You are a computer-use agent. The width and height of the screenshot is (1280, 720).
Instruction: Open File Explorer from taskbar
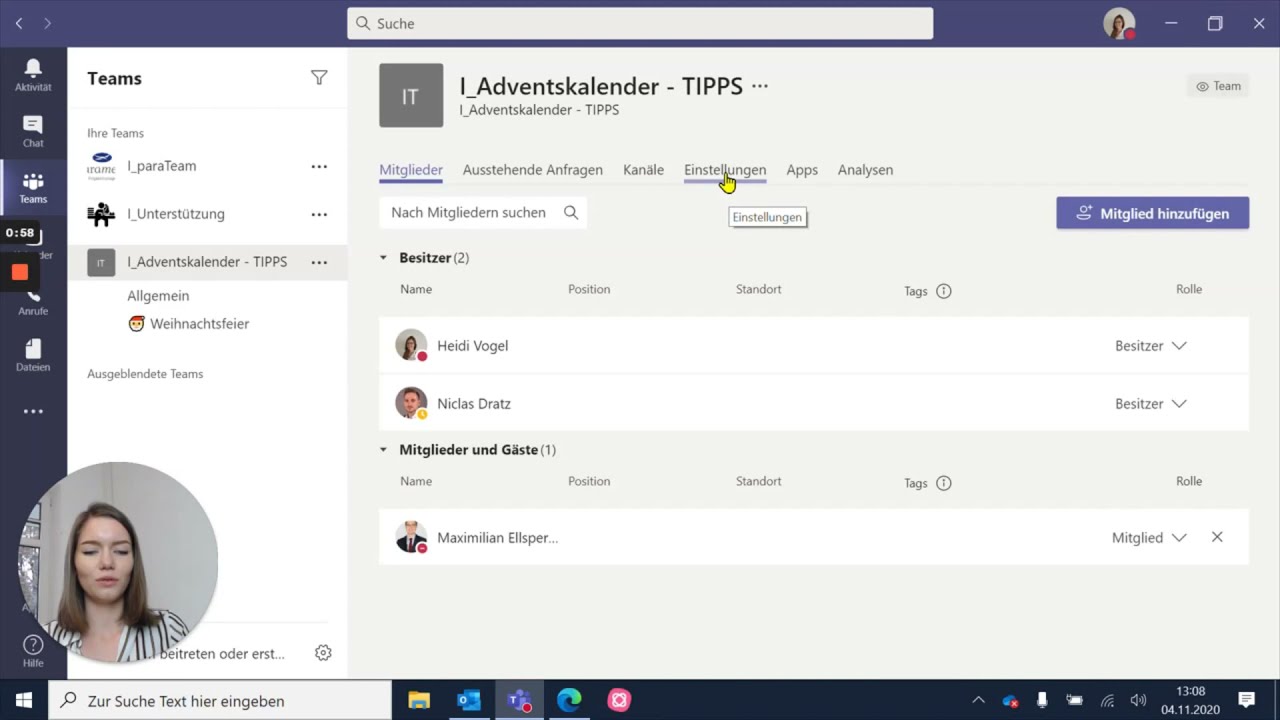419,700
